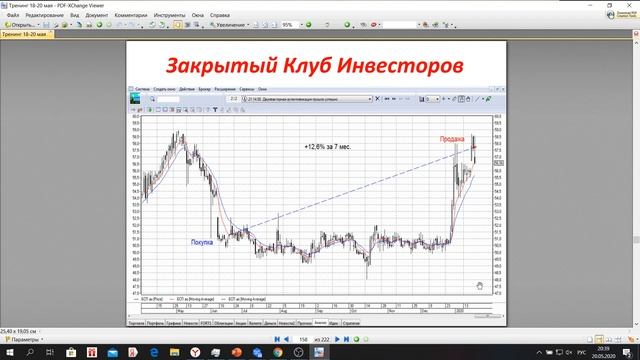Expand the zoom percentage dropdown arrow
The width and height of the screenshot is (640, 360).
(x=302, y=25)
